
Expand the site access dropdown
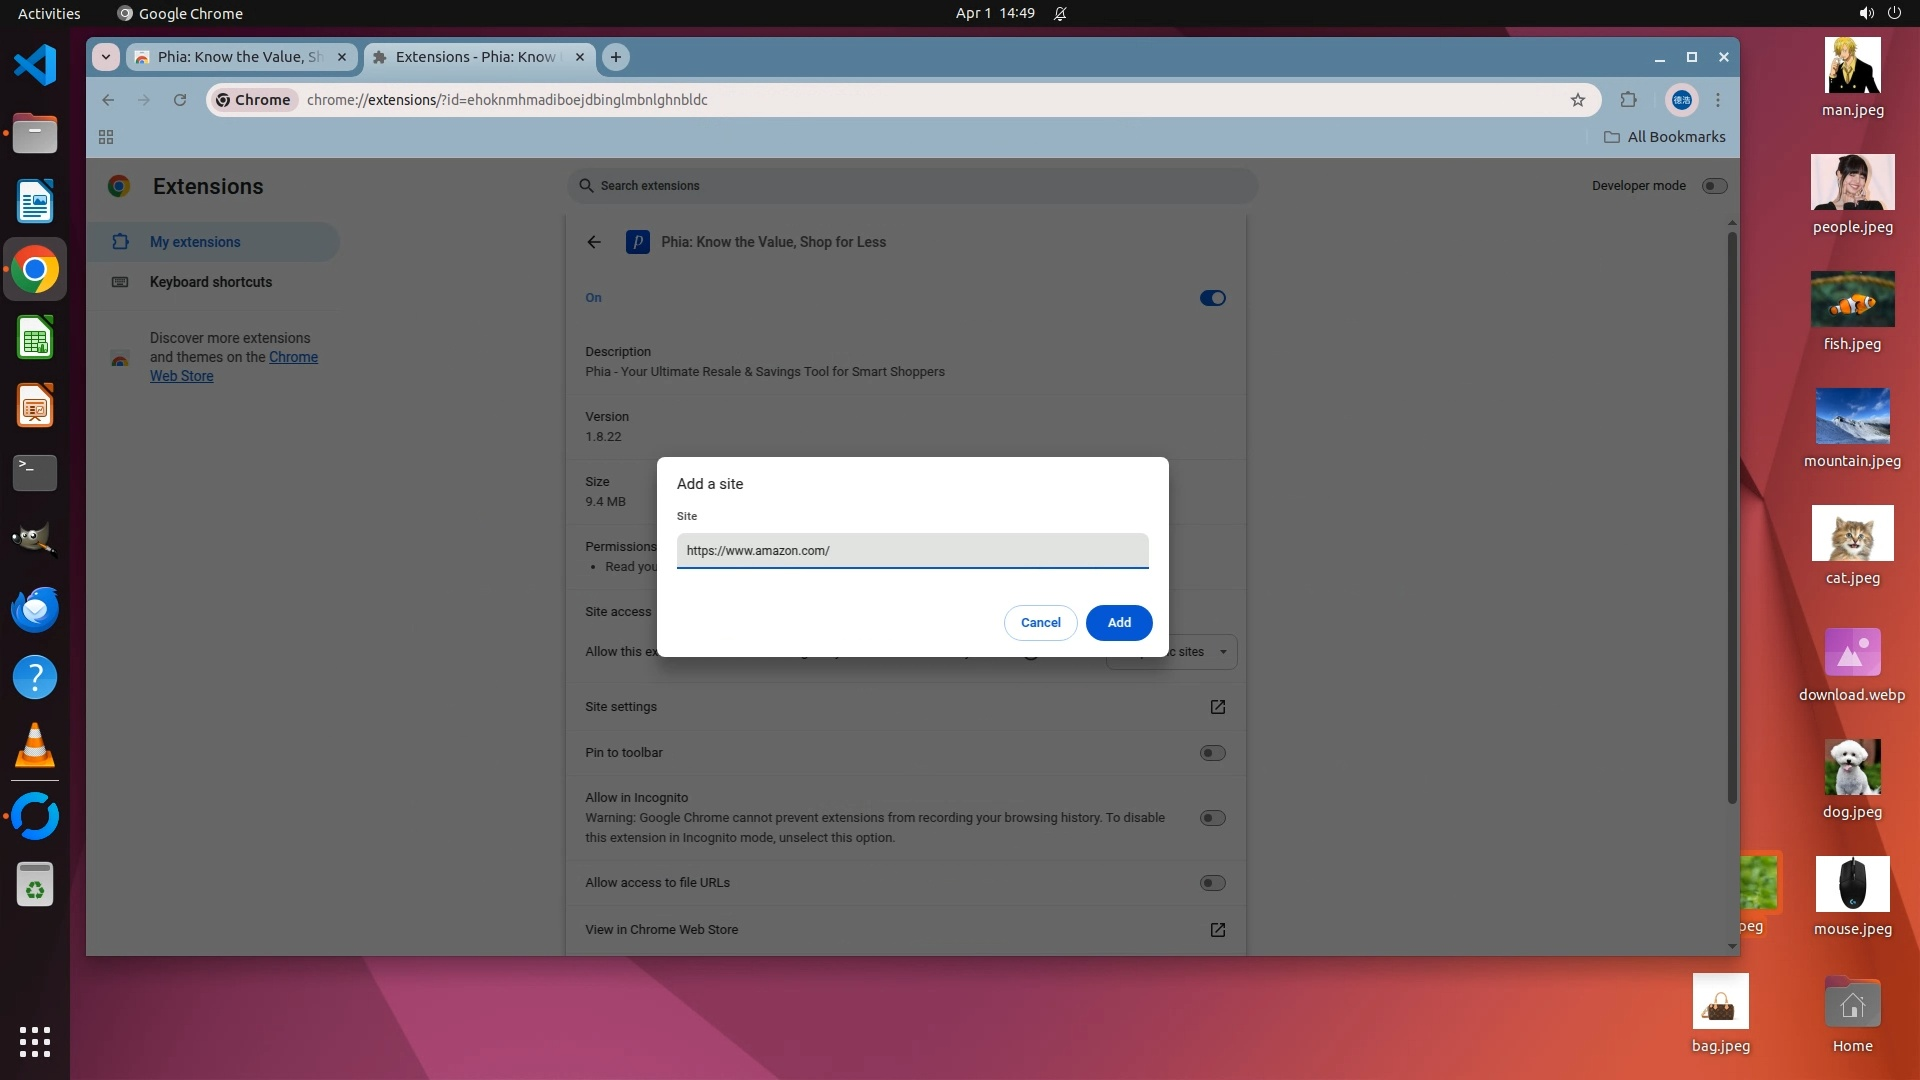coord(1222,652)
